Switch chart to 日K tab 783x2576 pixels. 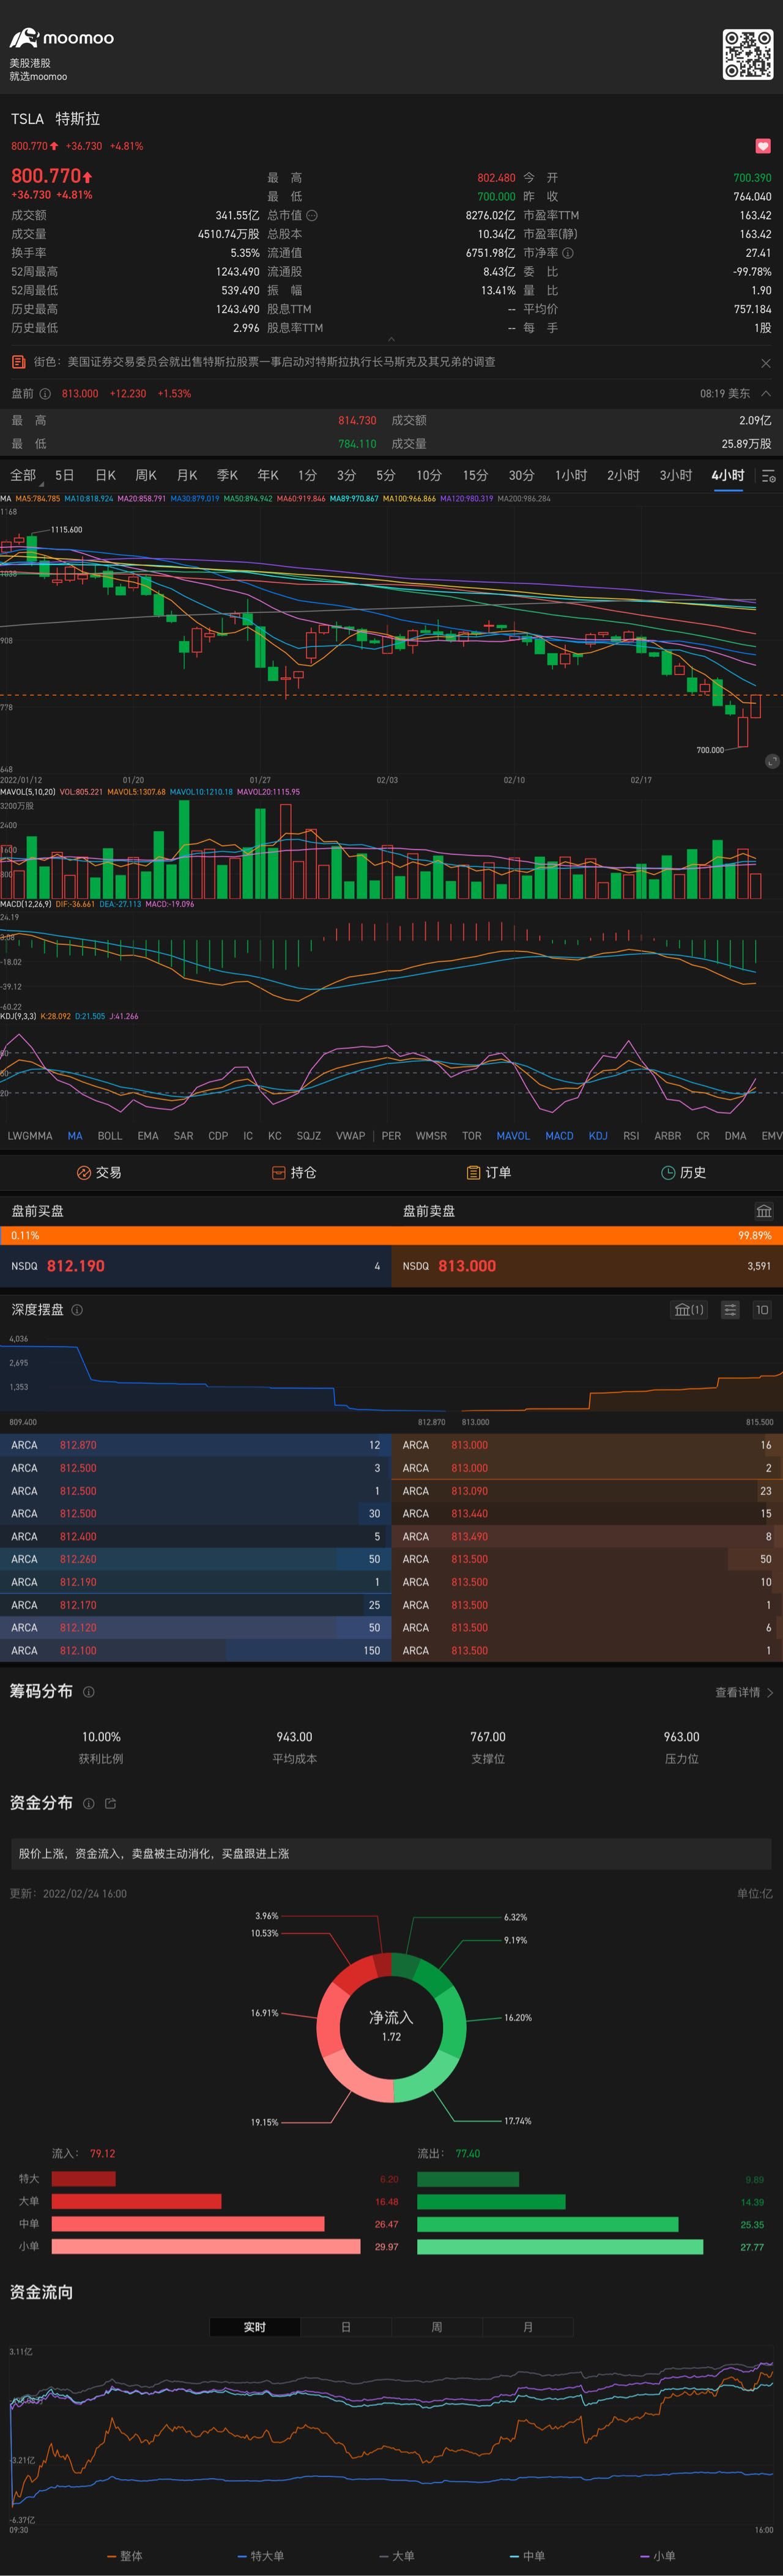pyautogui.click(x=105, y=475)
